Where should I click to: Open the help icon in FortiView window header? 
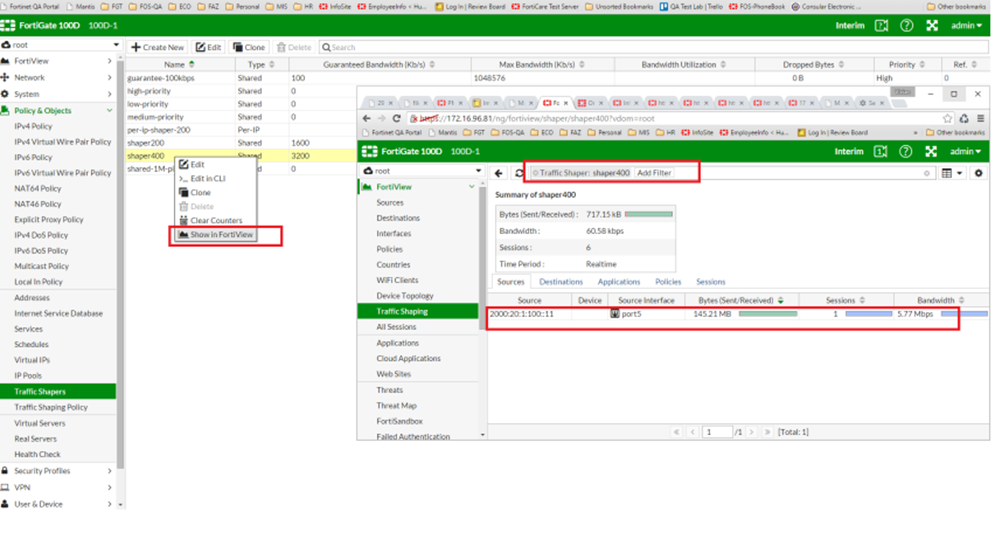point(906,151)
